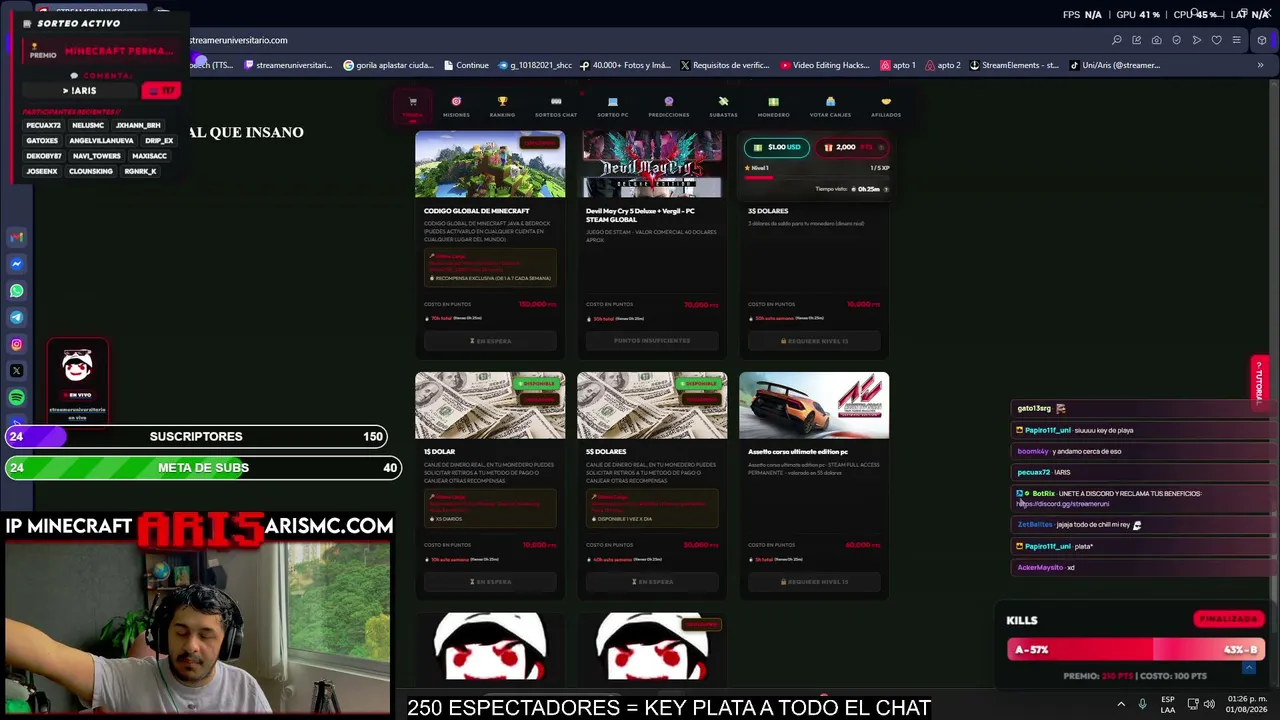Click the Assetto Corsa ultimate edition image
This screenshot has width=1280, height=720.
814,405
